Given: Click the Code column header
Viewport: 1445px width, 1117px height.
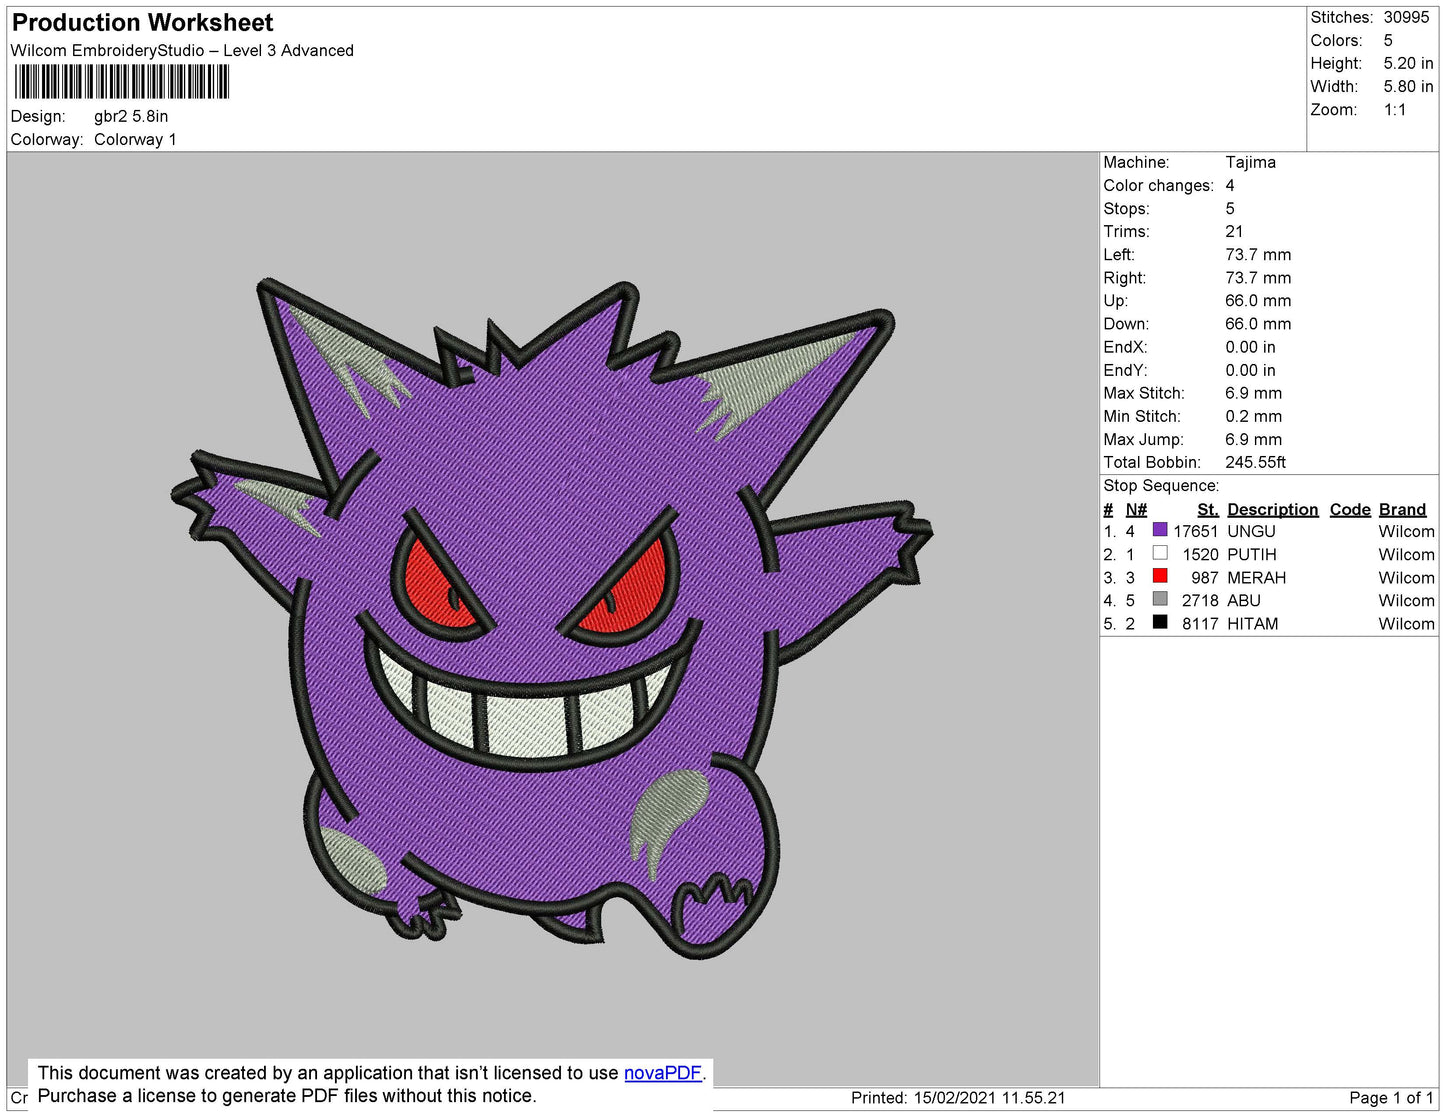Looking at the screenshot, I should point(1350,509).
